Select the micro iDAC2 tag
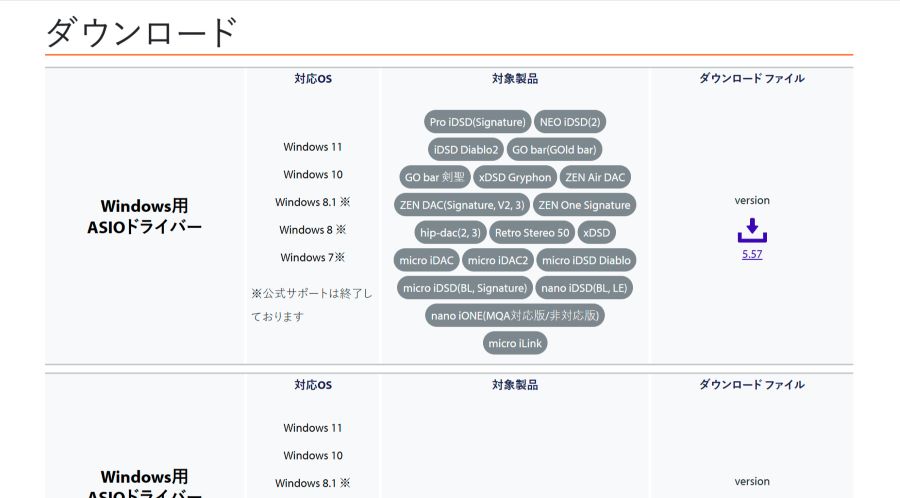900x498 pixels. point(498,260)
